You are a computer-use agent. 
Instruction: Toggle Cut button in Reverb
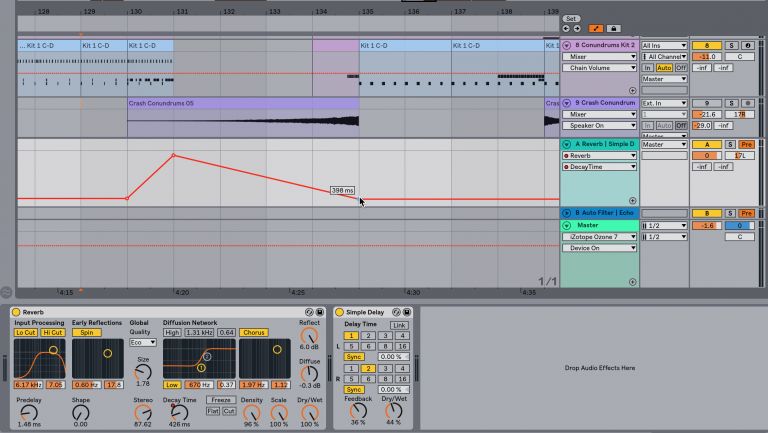[x=229, y=411]
